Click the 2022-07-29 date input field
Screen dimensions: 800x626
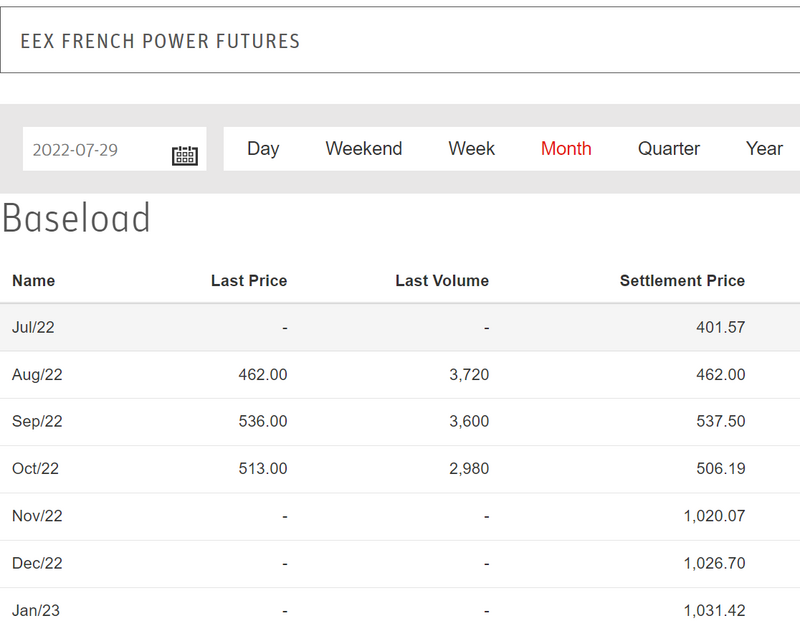[x=92, y=150]
